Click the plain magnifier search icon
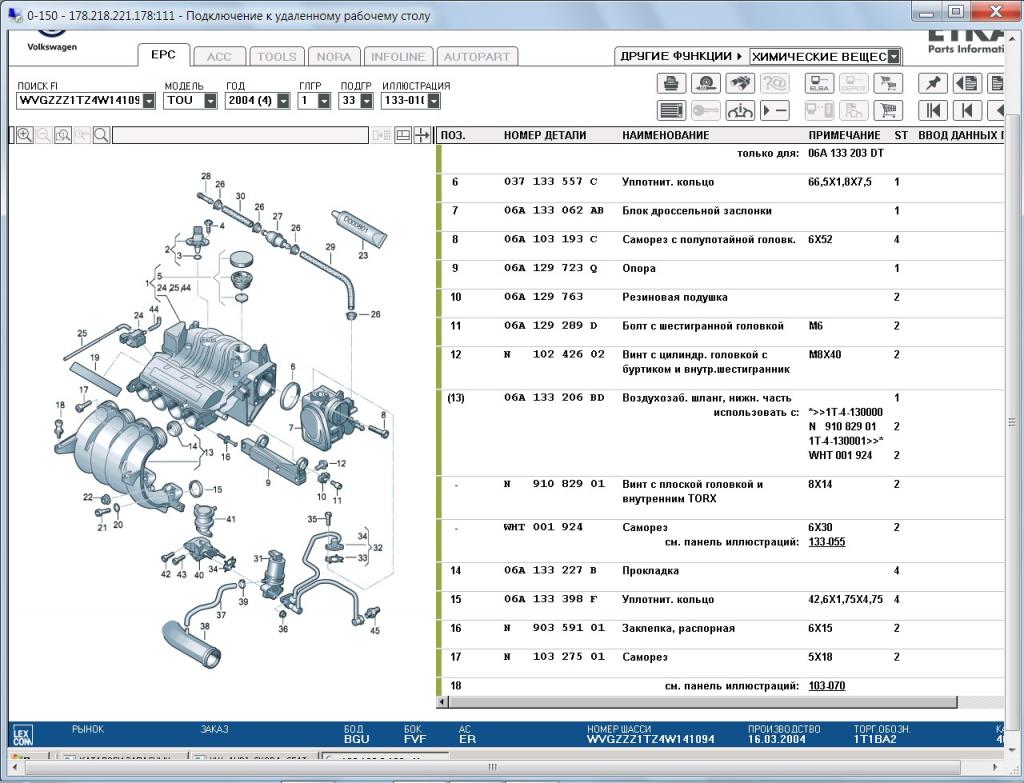 point(101,135)
